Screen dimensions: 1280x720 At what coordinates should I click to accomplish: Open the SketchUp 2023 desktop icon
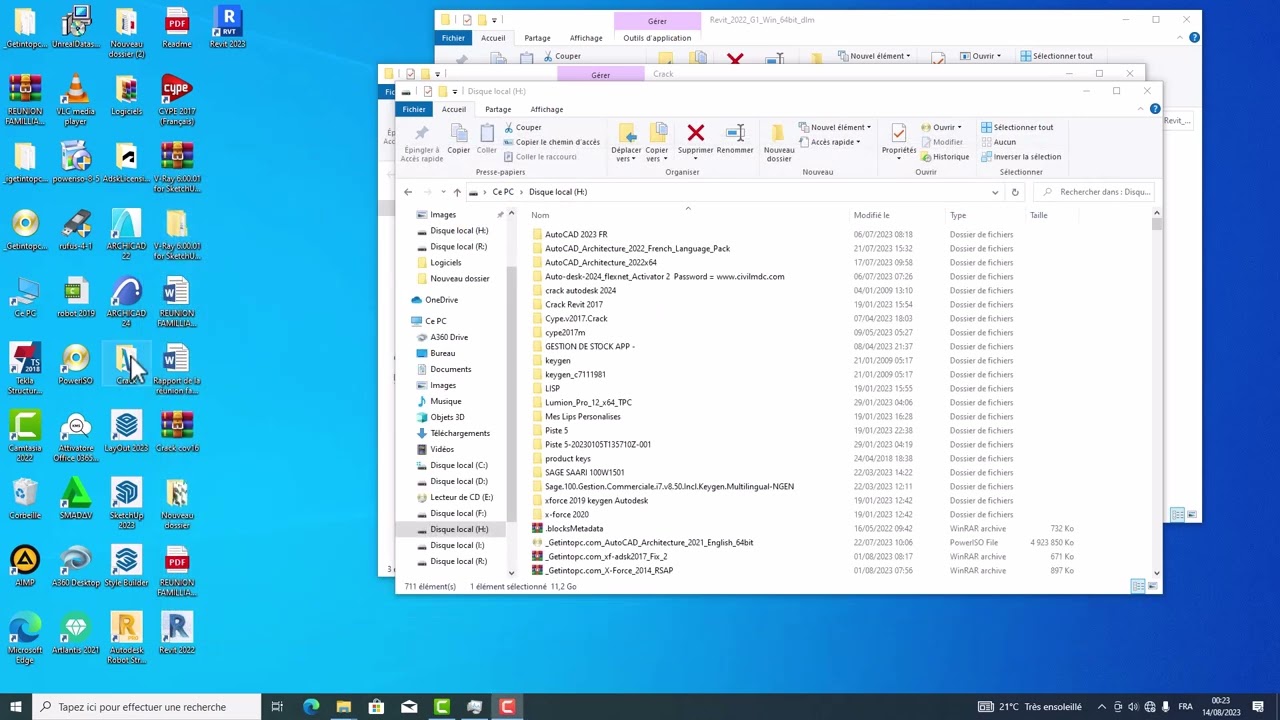(x=126, y=504)
